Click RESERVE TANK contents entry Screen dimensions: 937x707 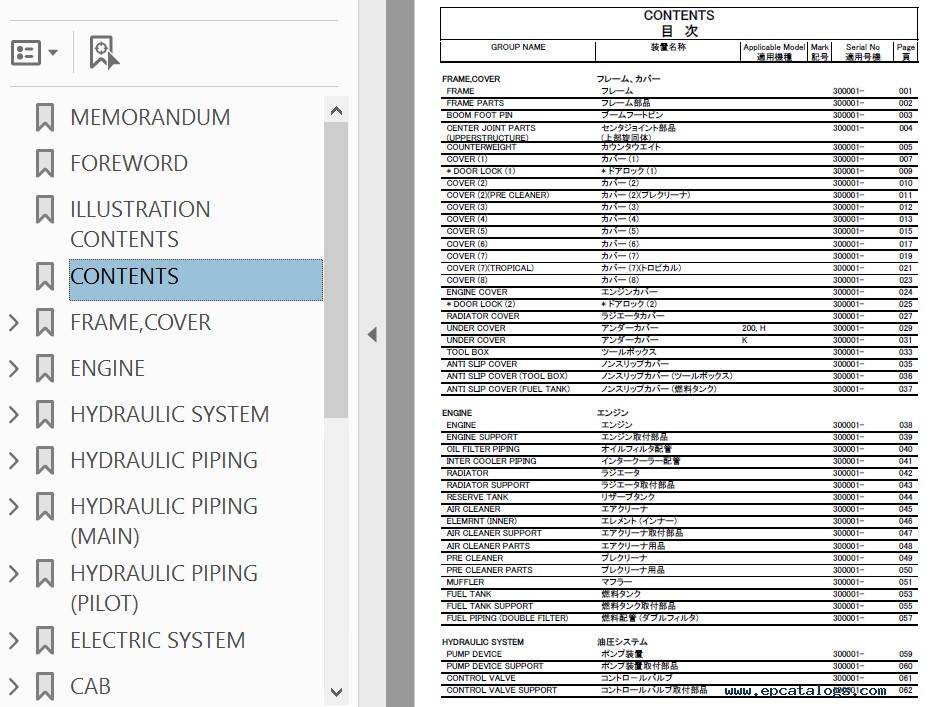click(x=477, y=497)
